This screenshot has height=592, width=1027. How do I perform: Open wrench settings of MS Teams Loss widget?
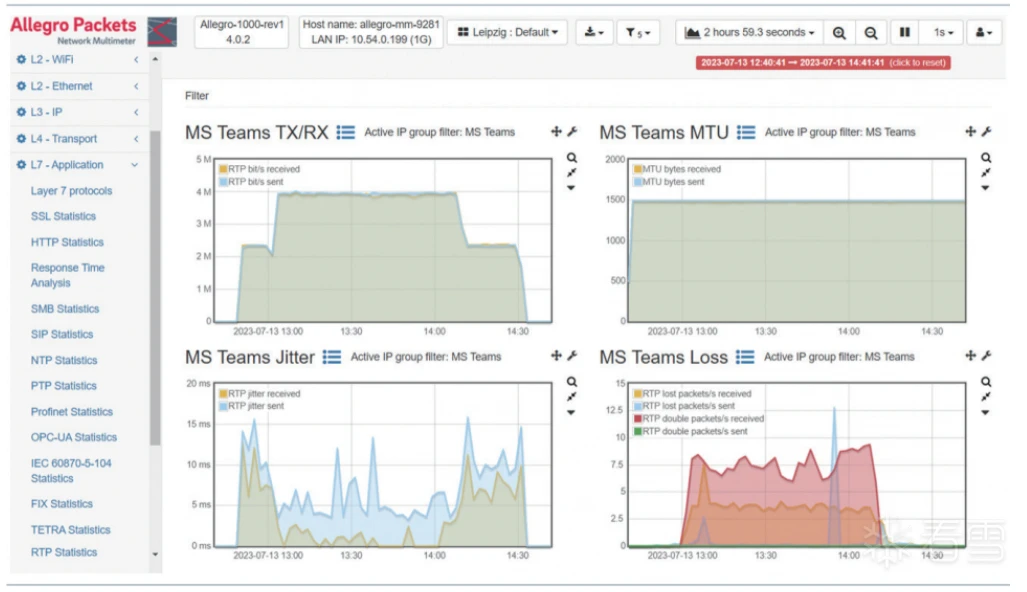[986, 356]
